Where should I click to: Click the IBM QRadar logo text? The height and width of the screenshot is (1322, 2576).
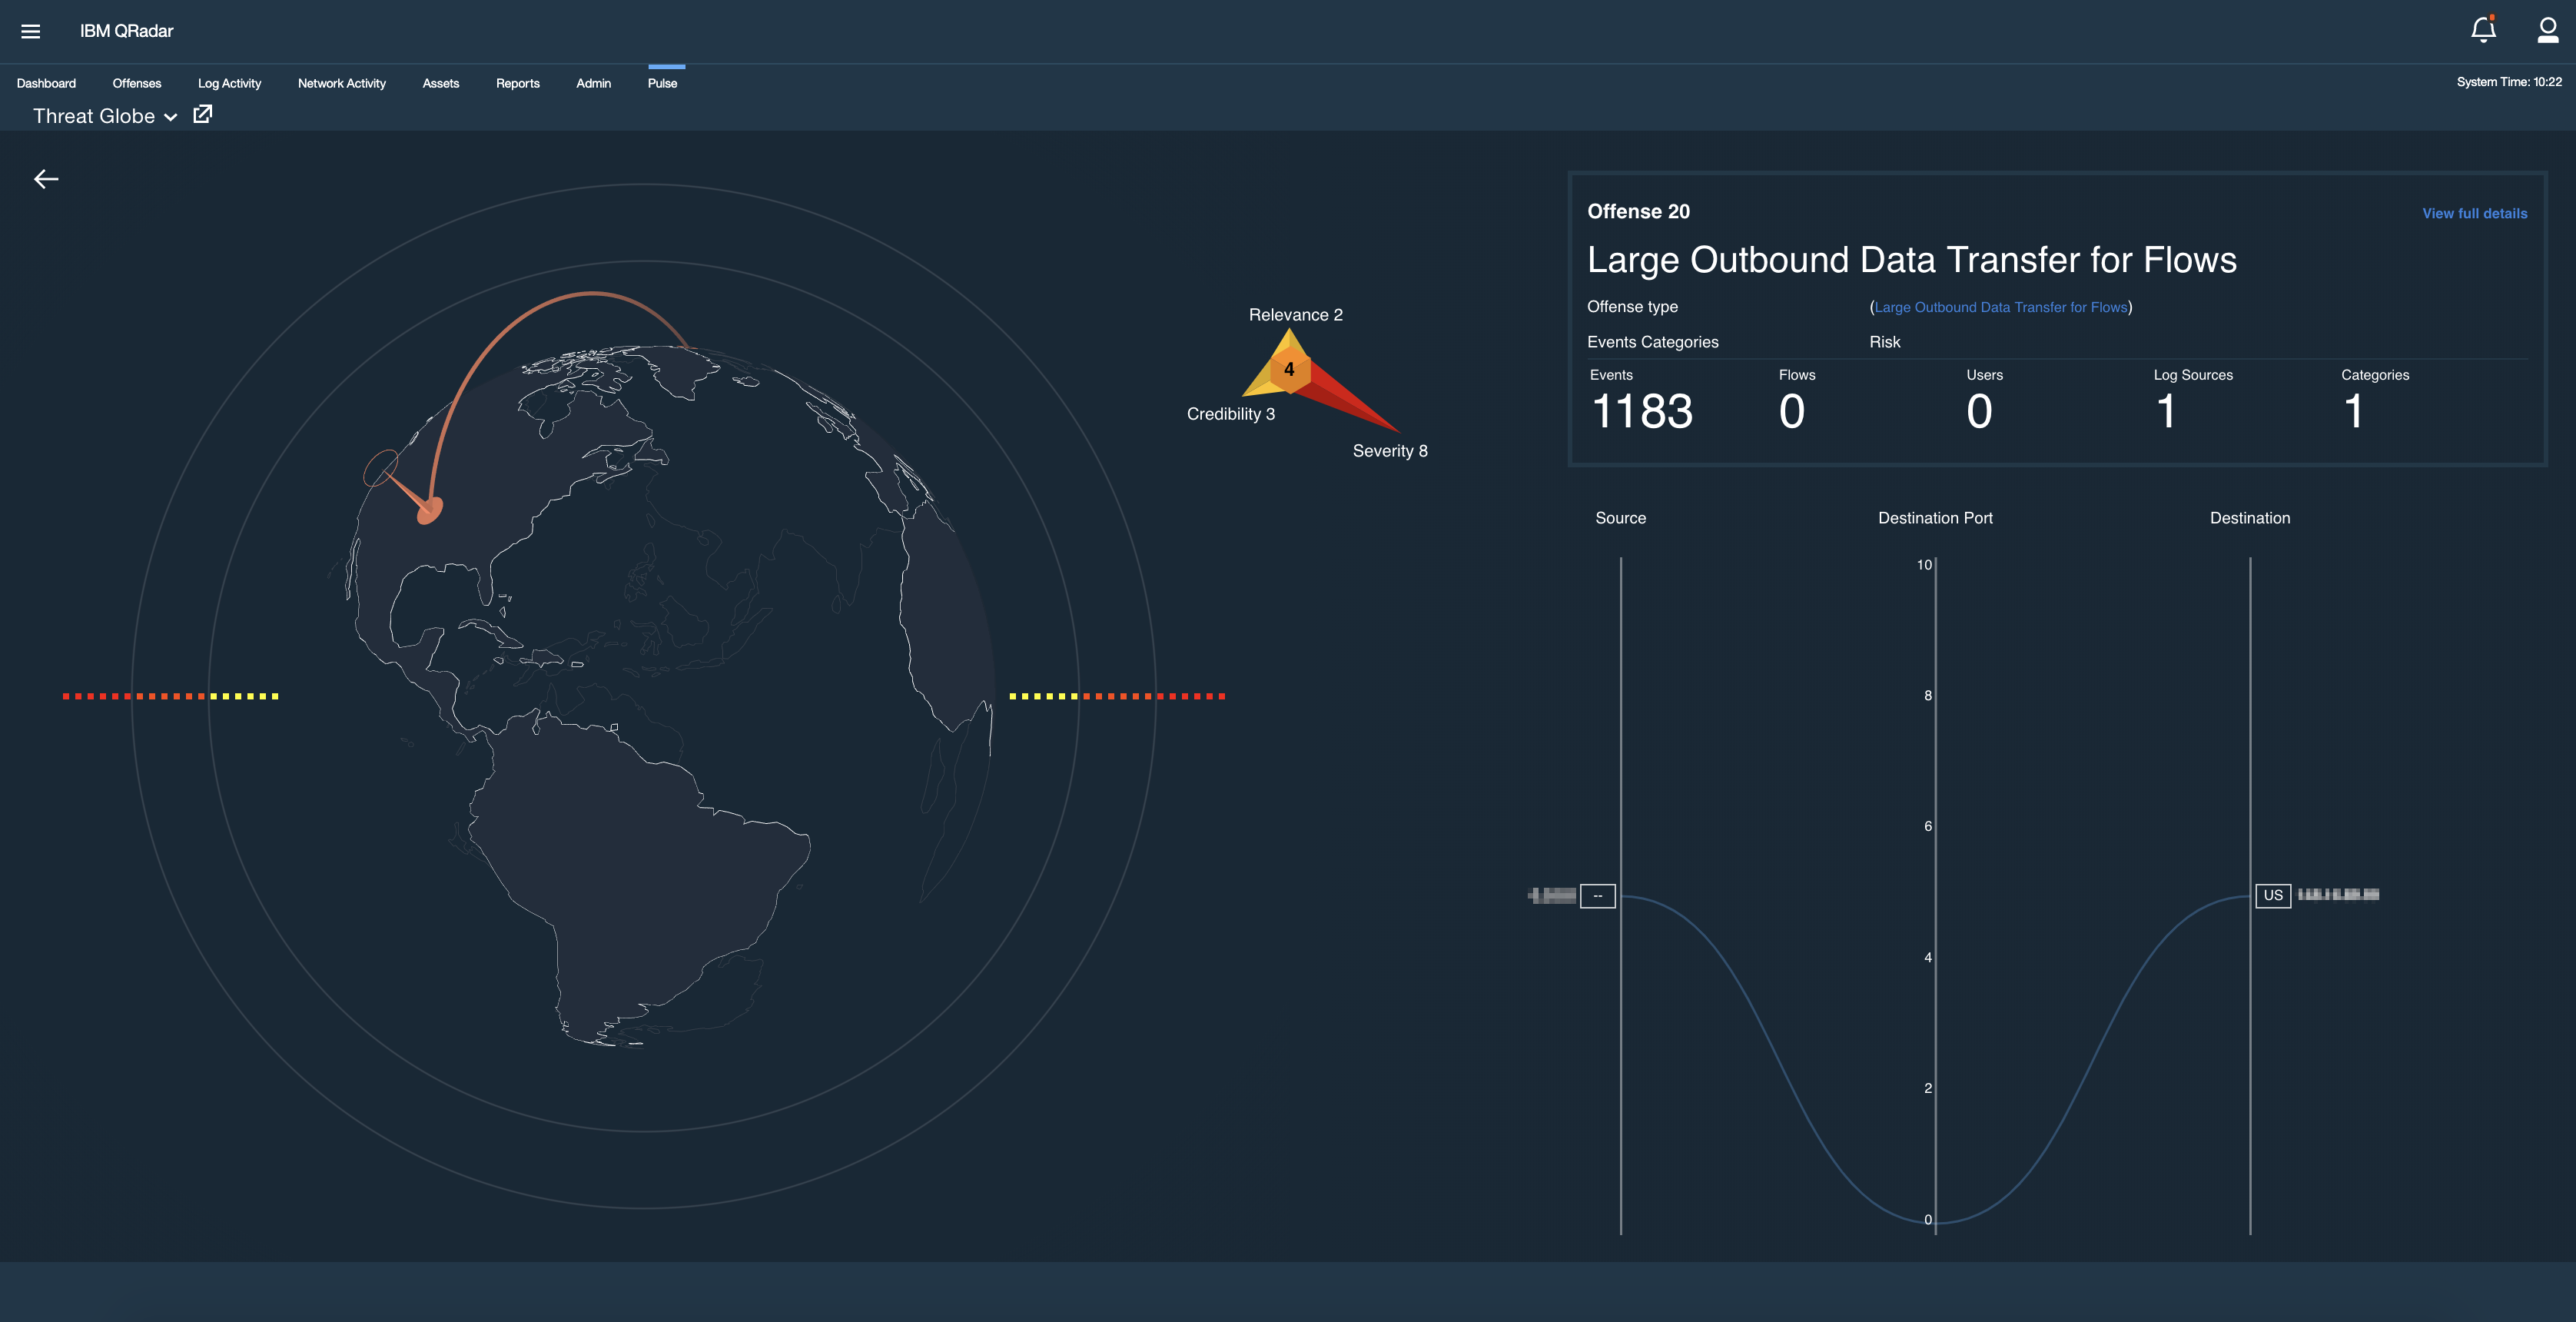click(126, 31)
